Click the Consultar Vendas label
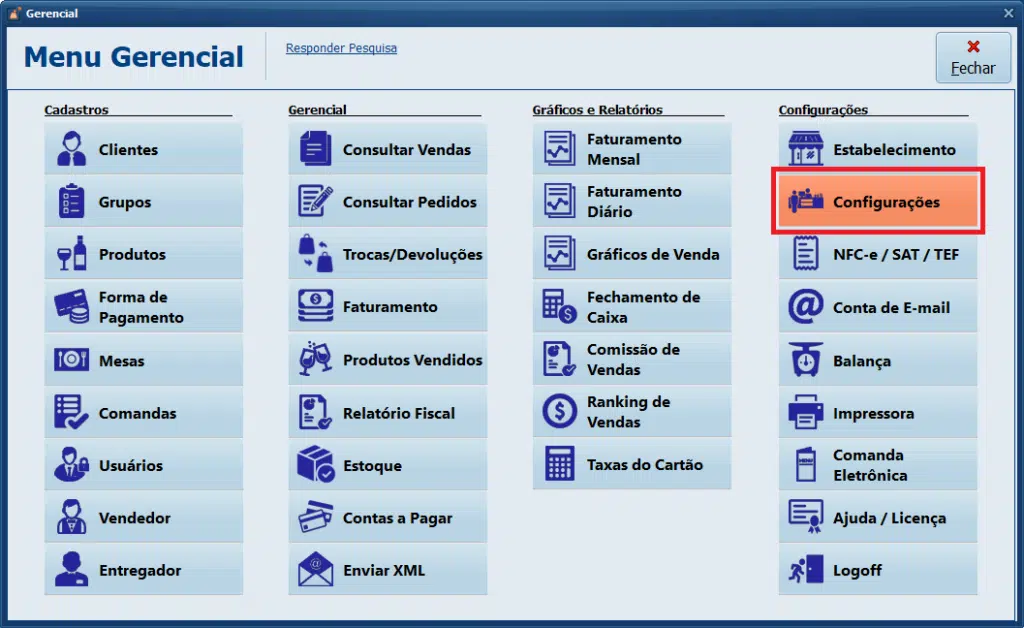Image resolution: width=1024 pixels, height=628 pixels. pyautogui.click(x=406, y=149)
